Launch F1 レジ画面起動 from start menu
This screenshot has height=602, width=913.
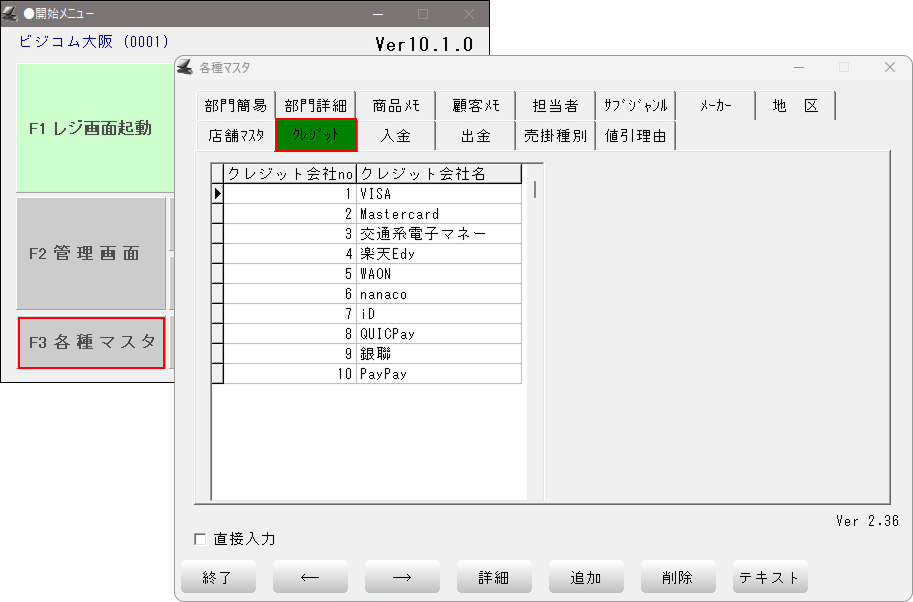coord(90,128)
